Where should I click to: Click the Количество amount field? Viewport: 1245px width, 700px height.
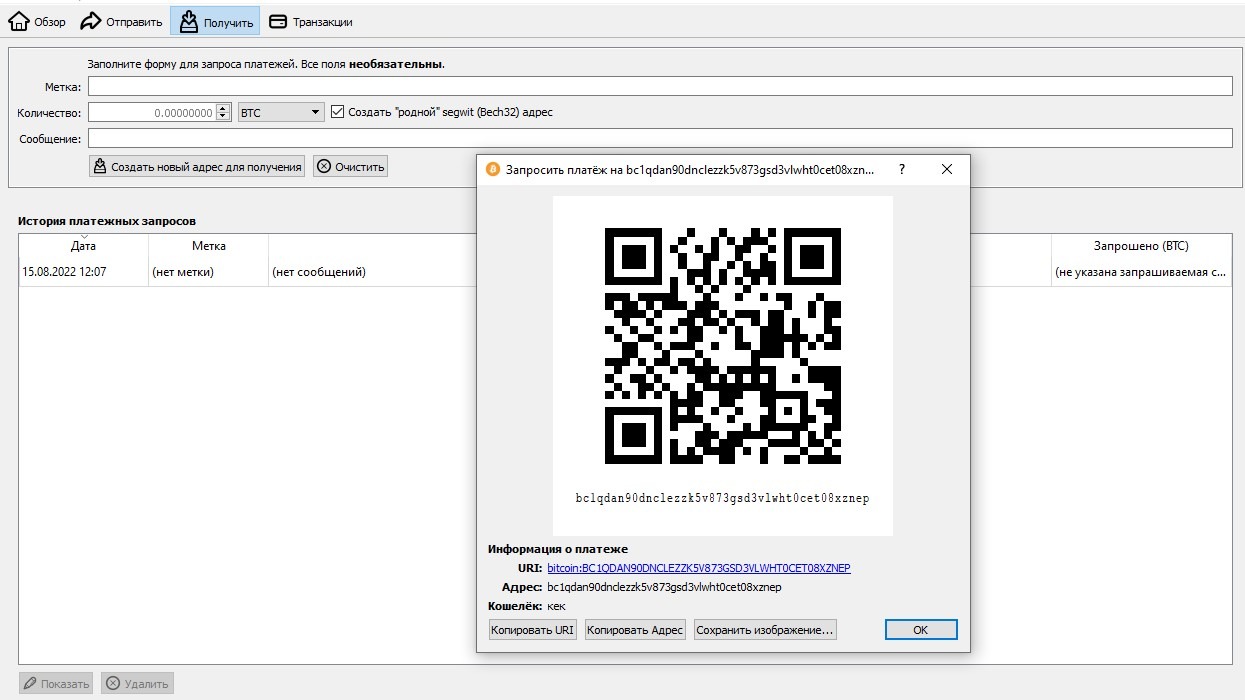(151, 113)
